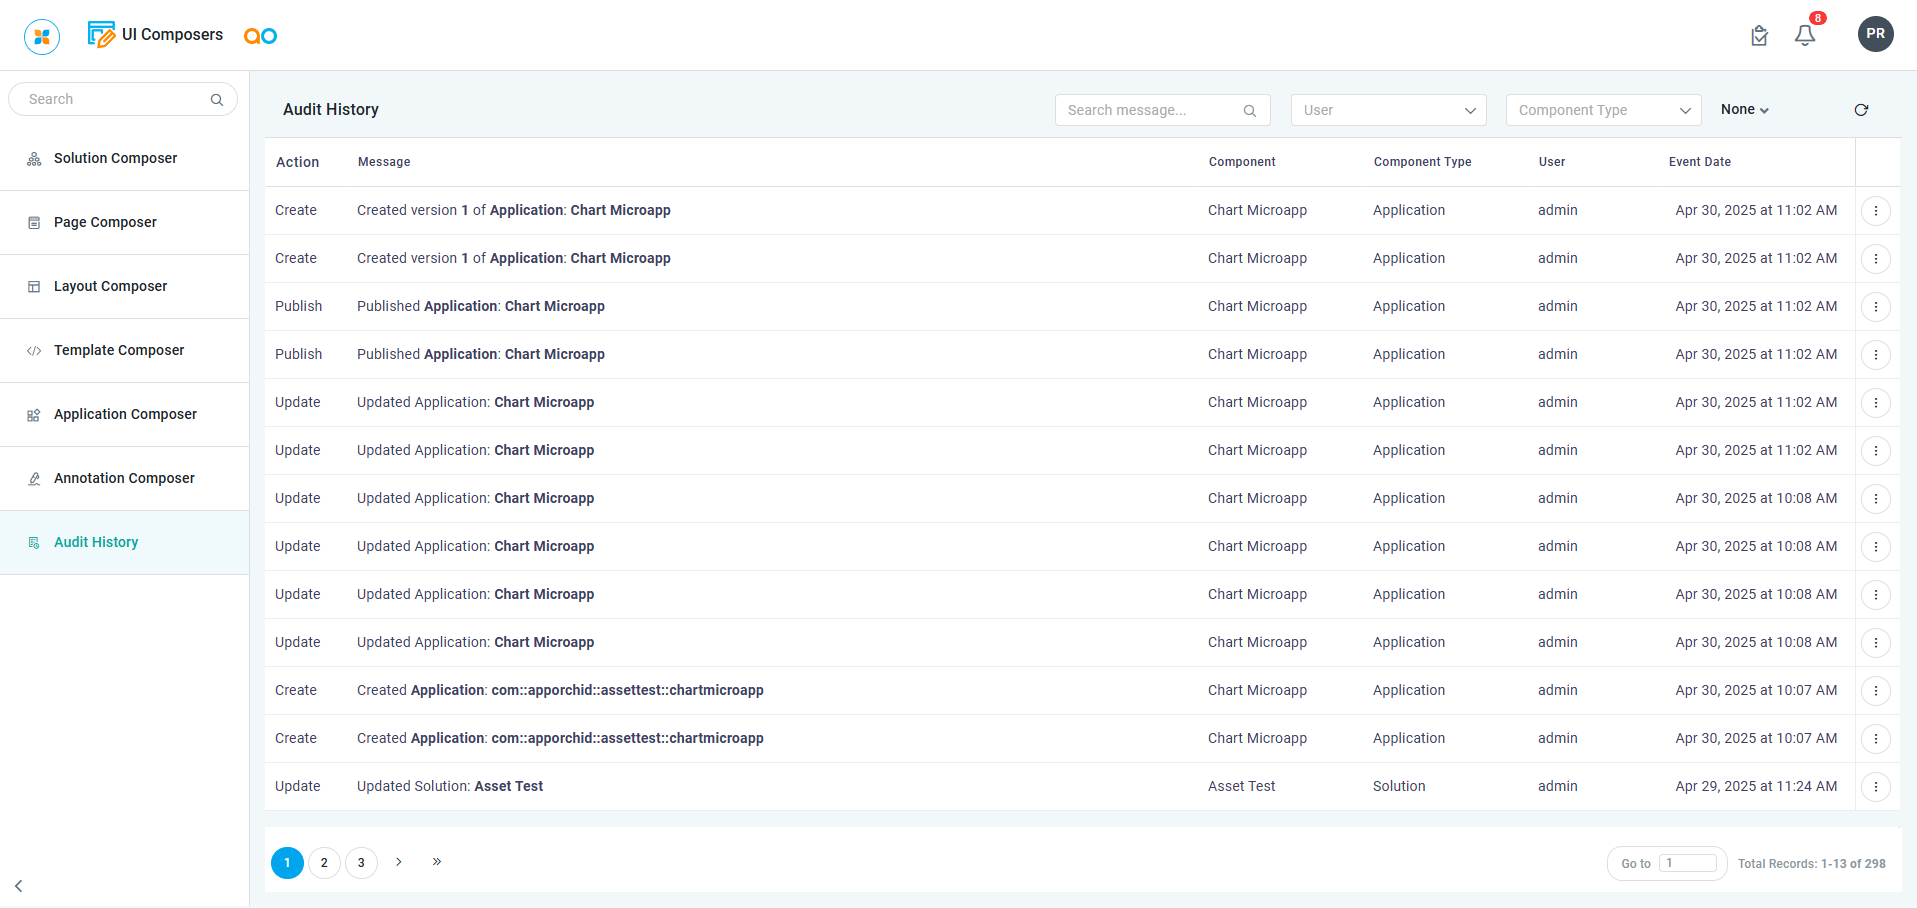Open row menu for Updated Solution: Asset Test
Image resolution: width=1917 pixels, height=908 pixels.
(x=1875, y=787)
